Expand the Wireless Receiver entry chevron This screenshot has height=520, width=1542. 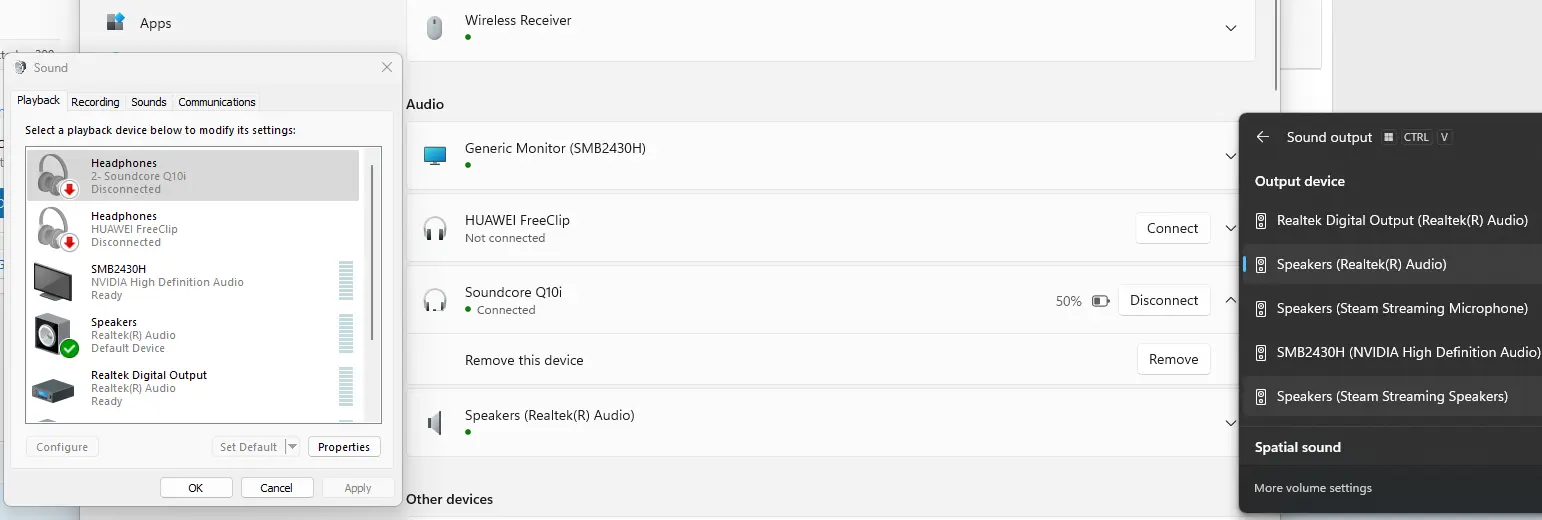coord(1231,28)
